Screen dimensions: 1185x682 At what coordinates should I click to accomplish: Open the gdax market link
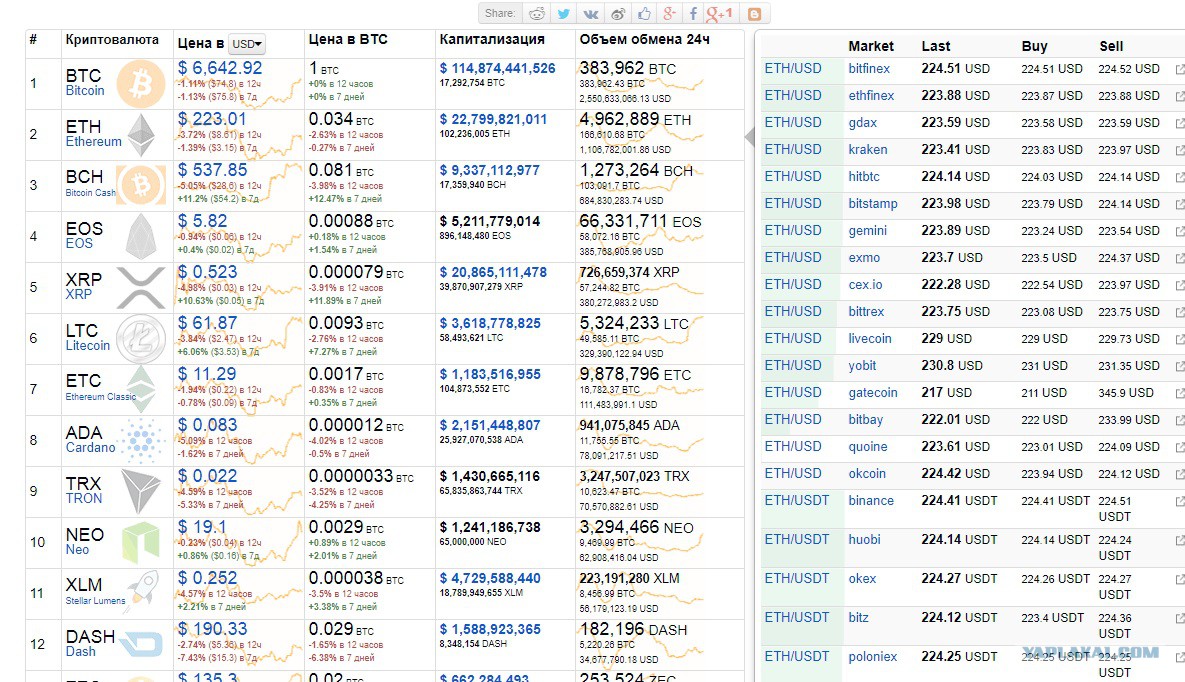coord(862,122)
